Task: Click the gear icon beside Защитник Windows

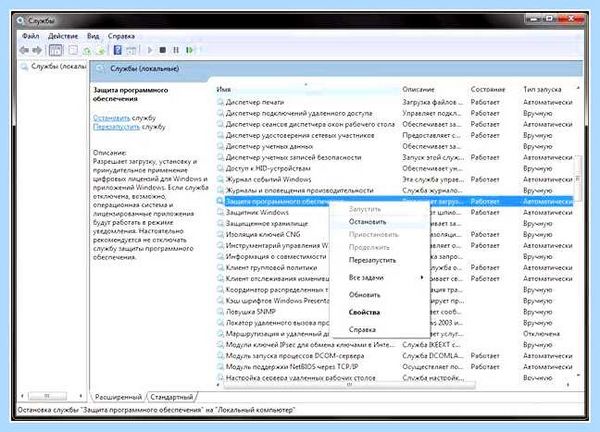Action: tap(220, 212)
